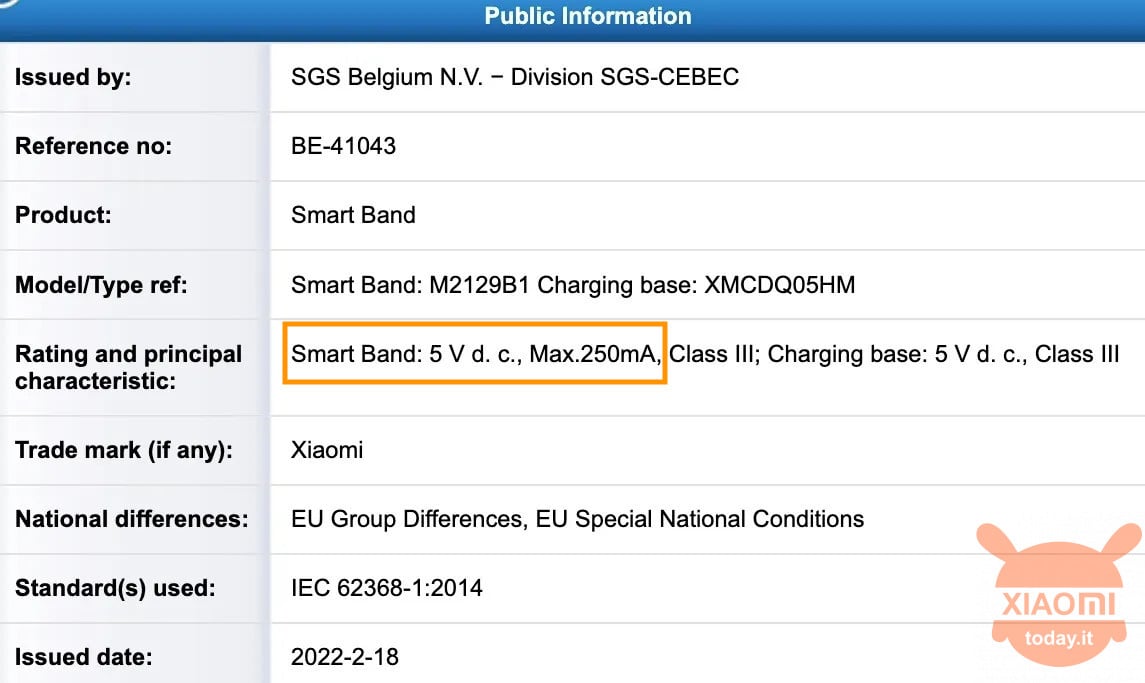The image size is (1145, 683).
Task: Click the issued date 2022-2-18
Action: pyautogui.click(x=345, y=657)
